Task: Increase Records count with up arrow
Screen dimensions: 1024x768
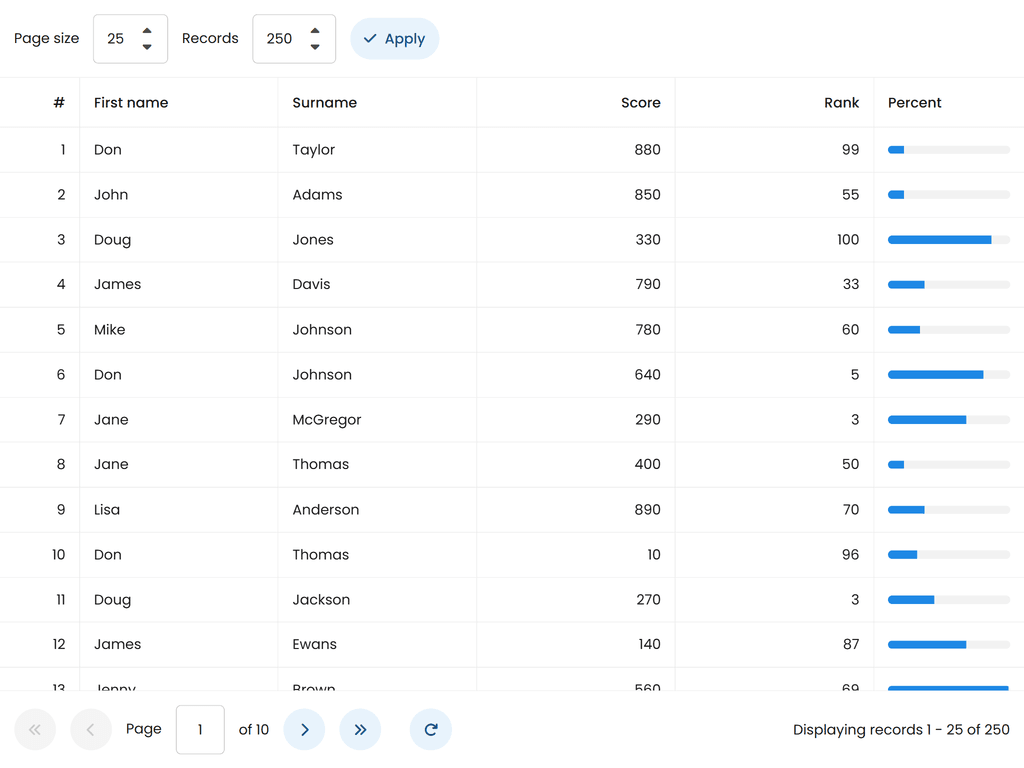Action: coord(315,31)
